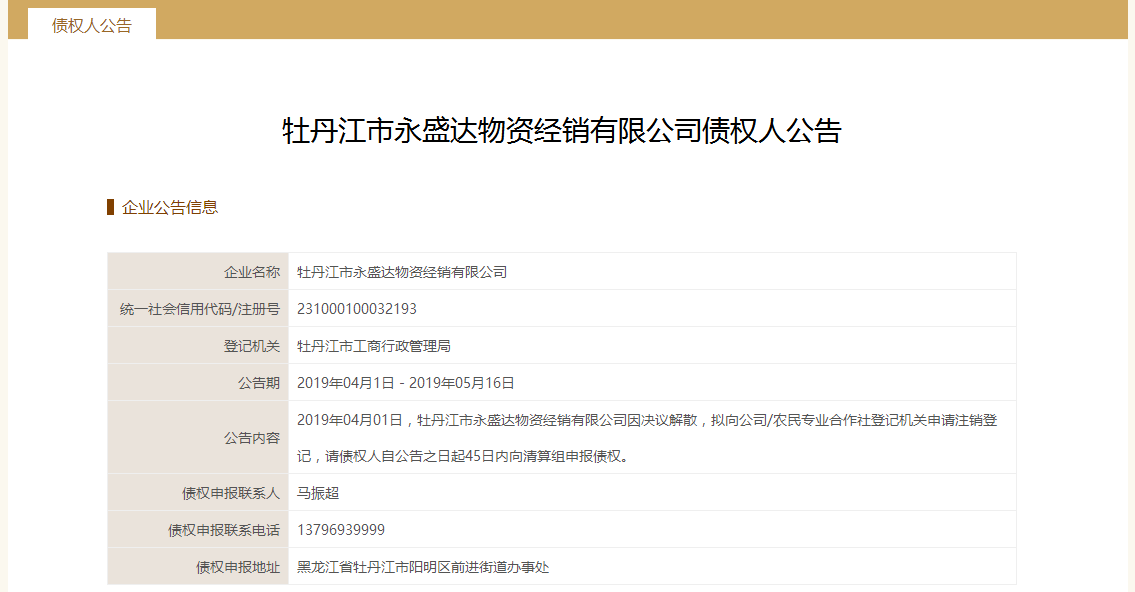Viewport: 1135px width, 592px height.
Task: Select the 债权申报联系电话 row label
Action: pos(224,530)
